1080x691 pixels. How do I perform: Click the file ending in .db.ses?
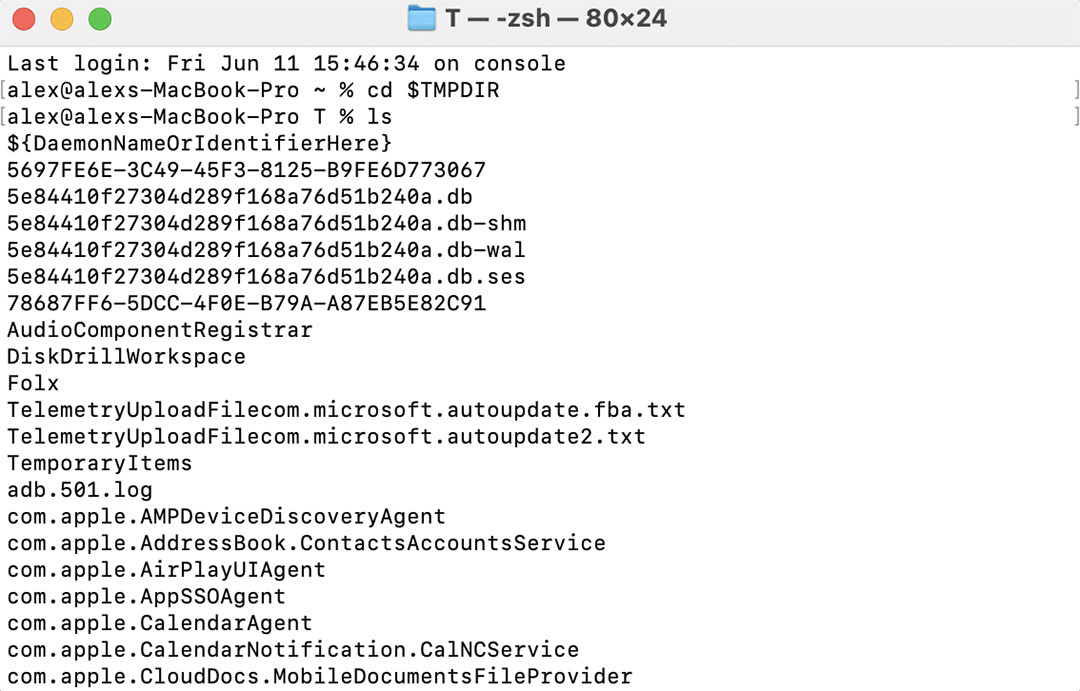pos(266,276)
